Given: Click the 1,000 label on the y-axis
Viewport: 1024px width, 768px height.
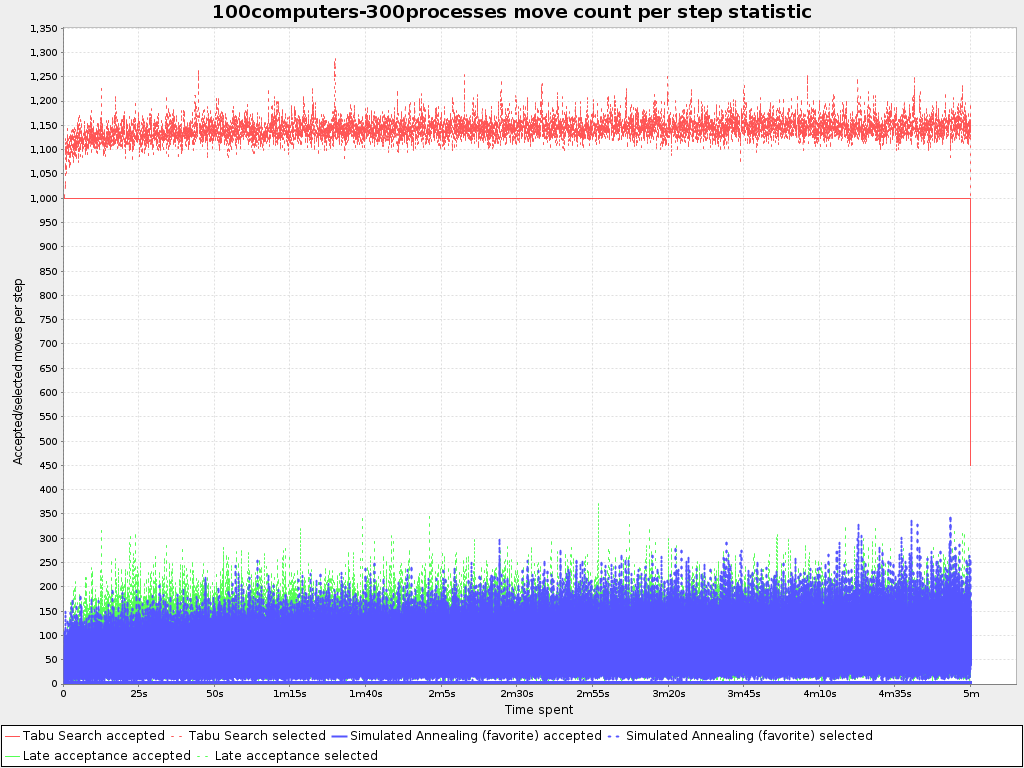Looking at the screenshot, I should (x=41, y=198).
